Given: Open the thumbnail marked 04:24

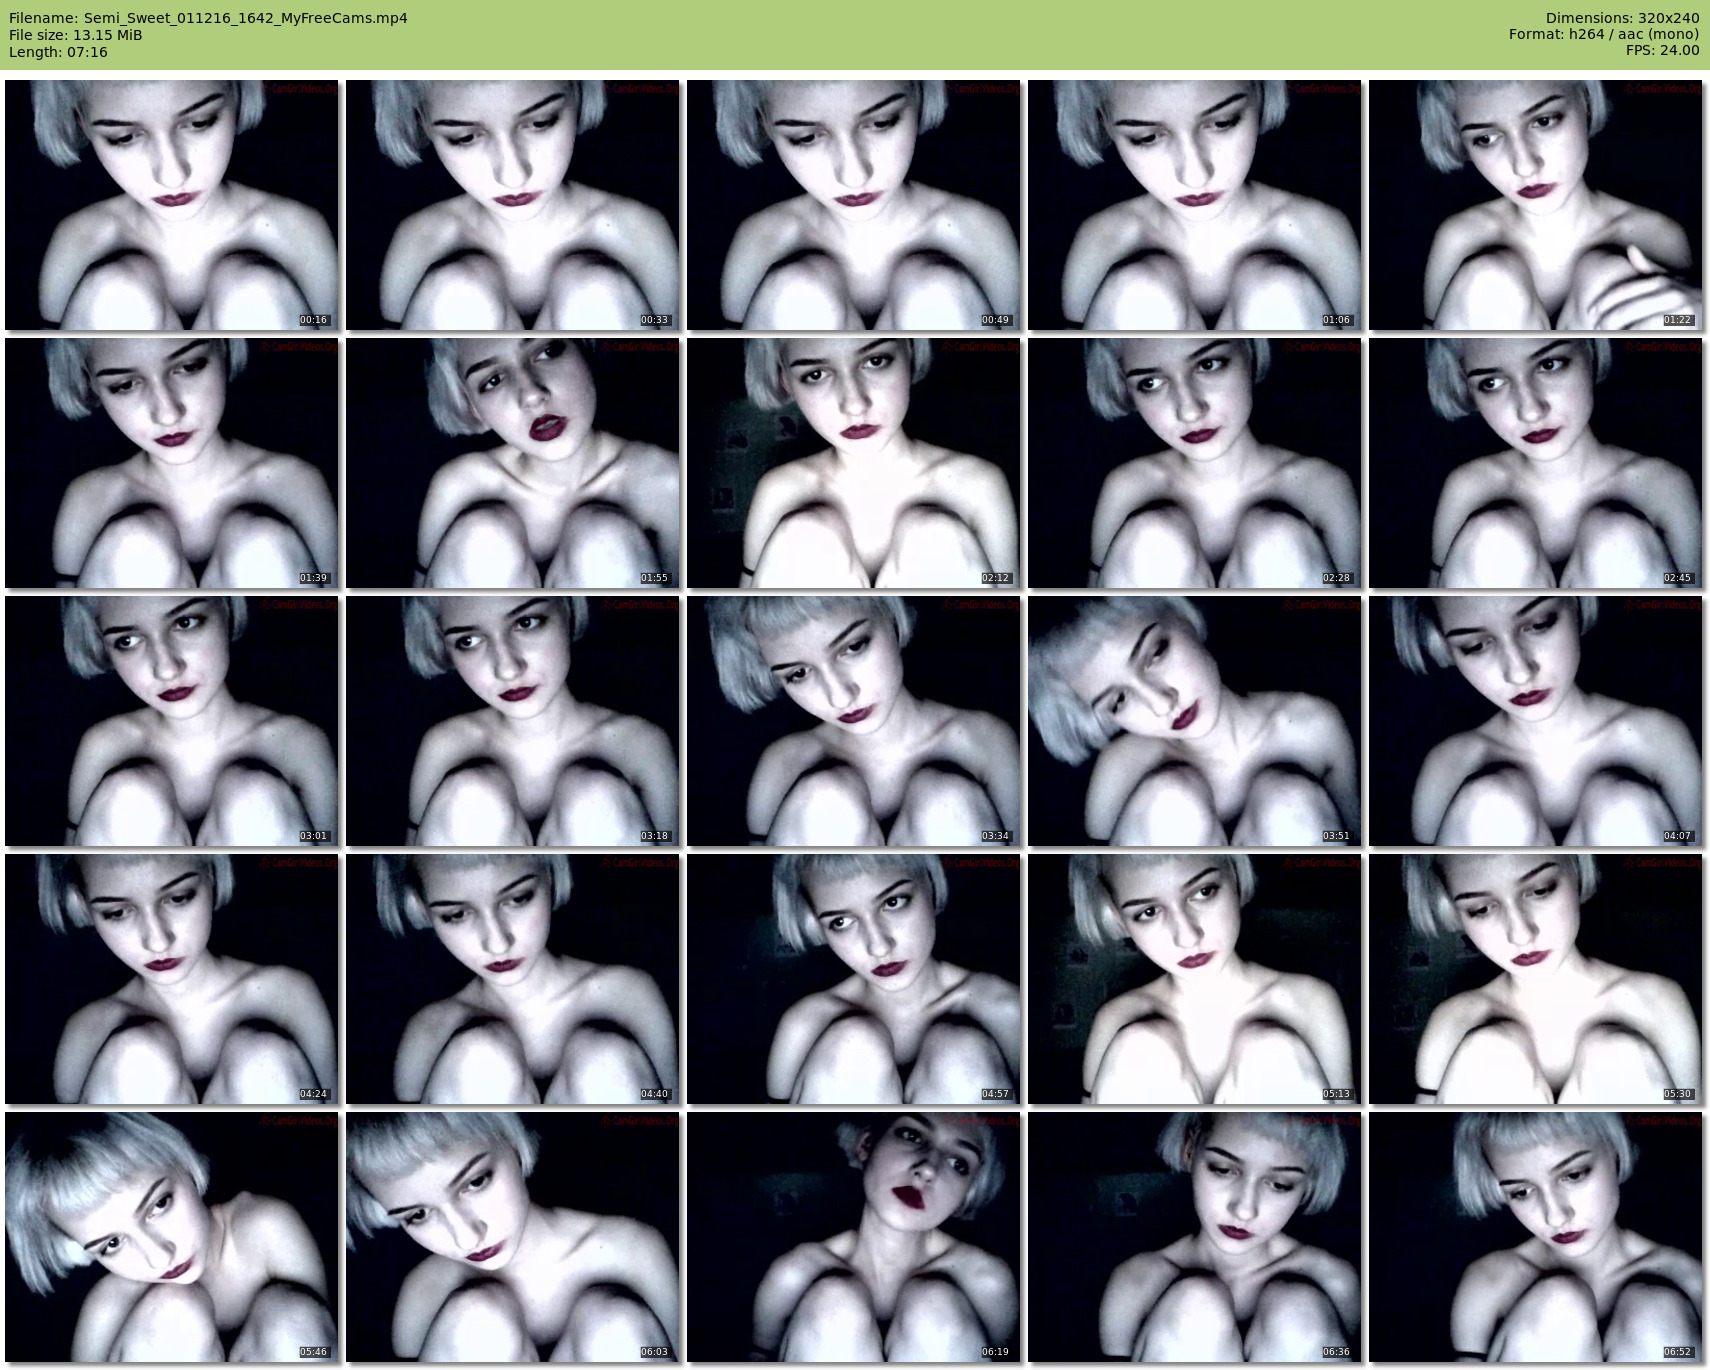Looking at the screenshot, I should pyautogui.click(x=172, y=979).
